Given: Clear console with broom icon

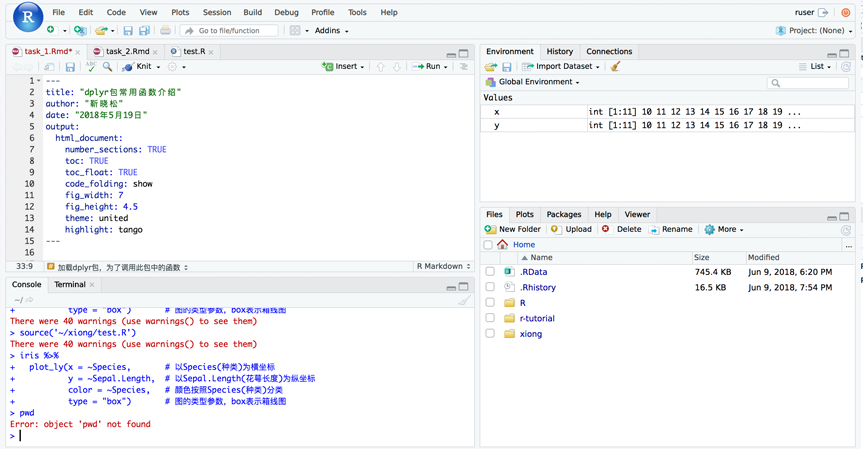Looking at the screenshot, I should (465, 300).
